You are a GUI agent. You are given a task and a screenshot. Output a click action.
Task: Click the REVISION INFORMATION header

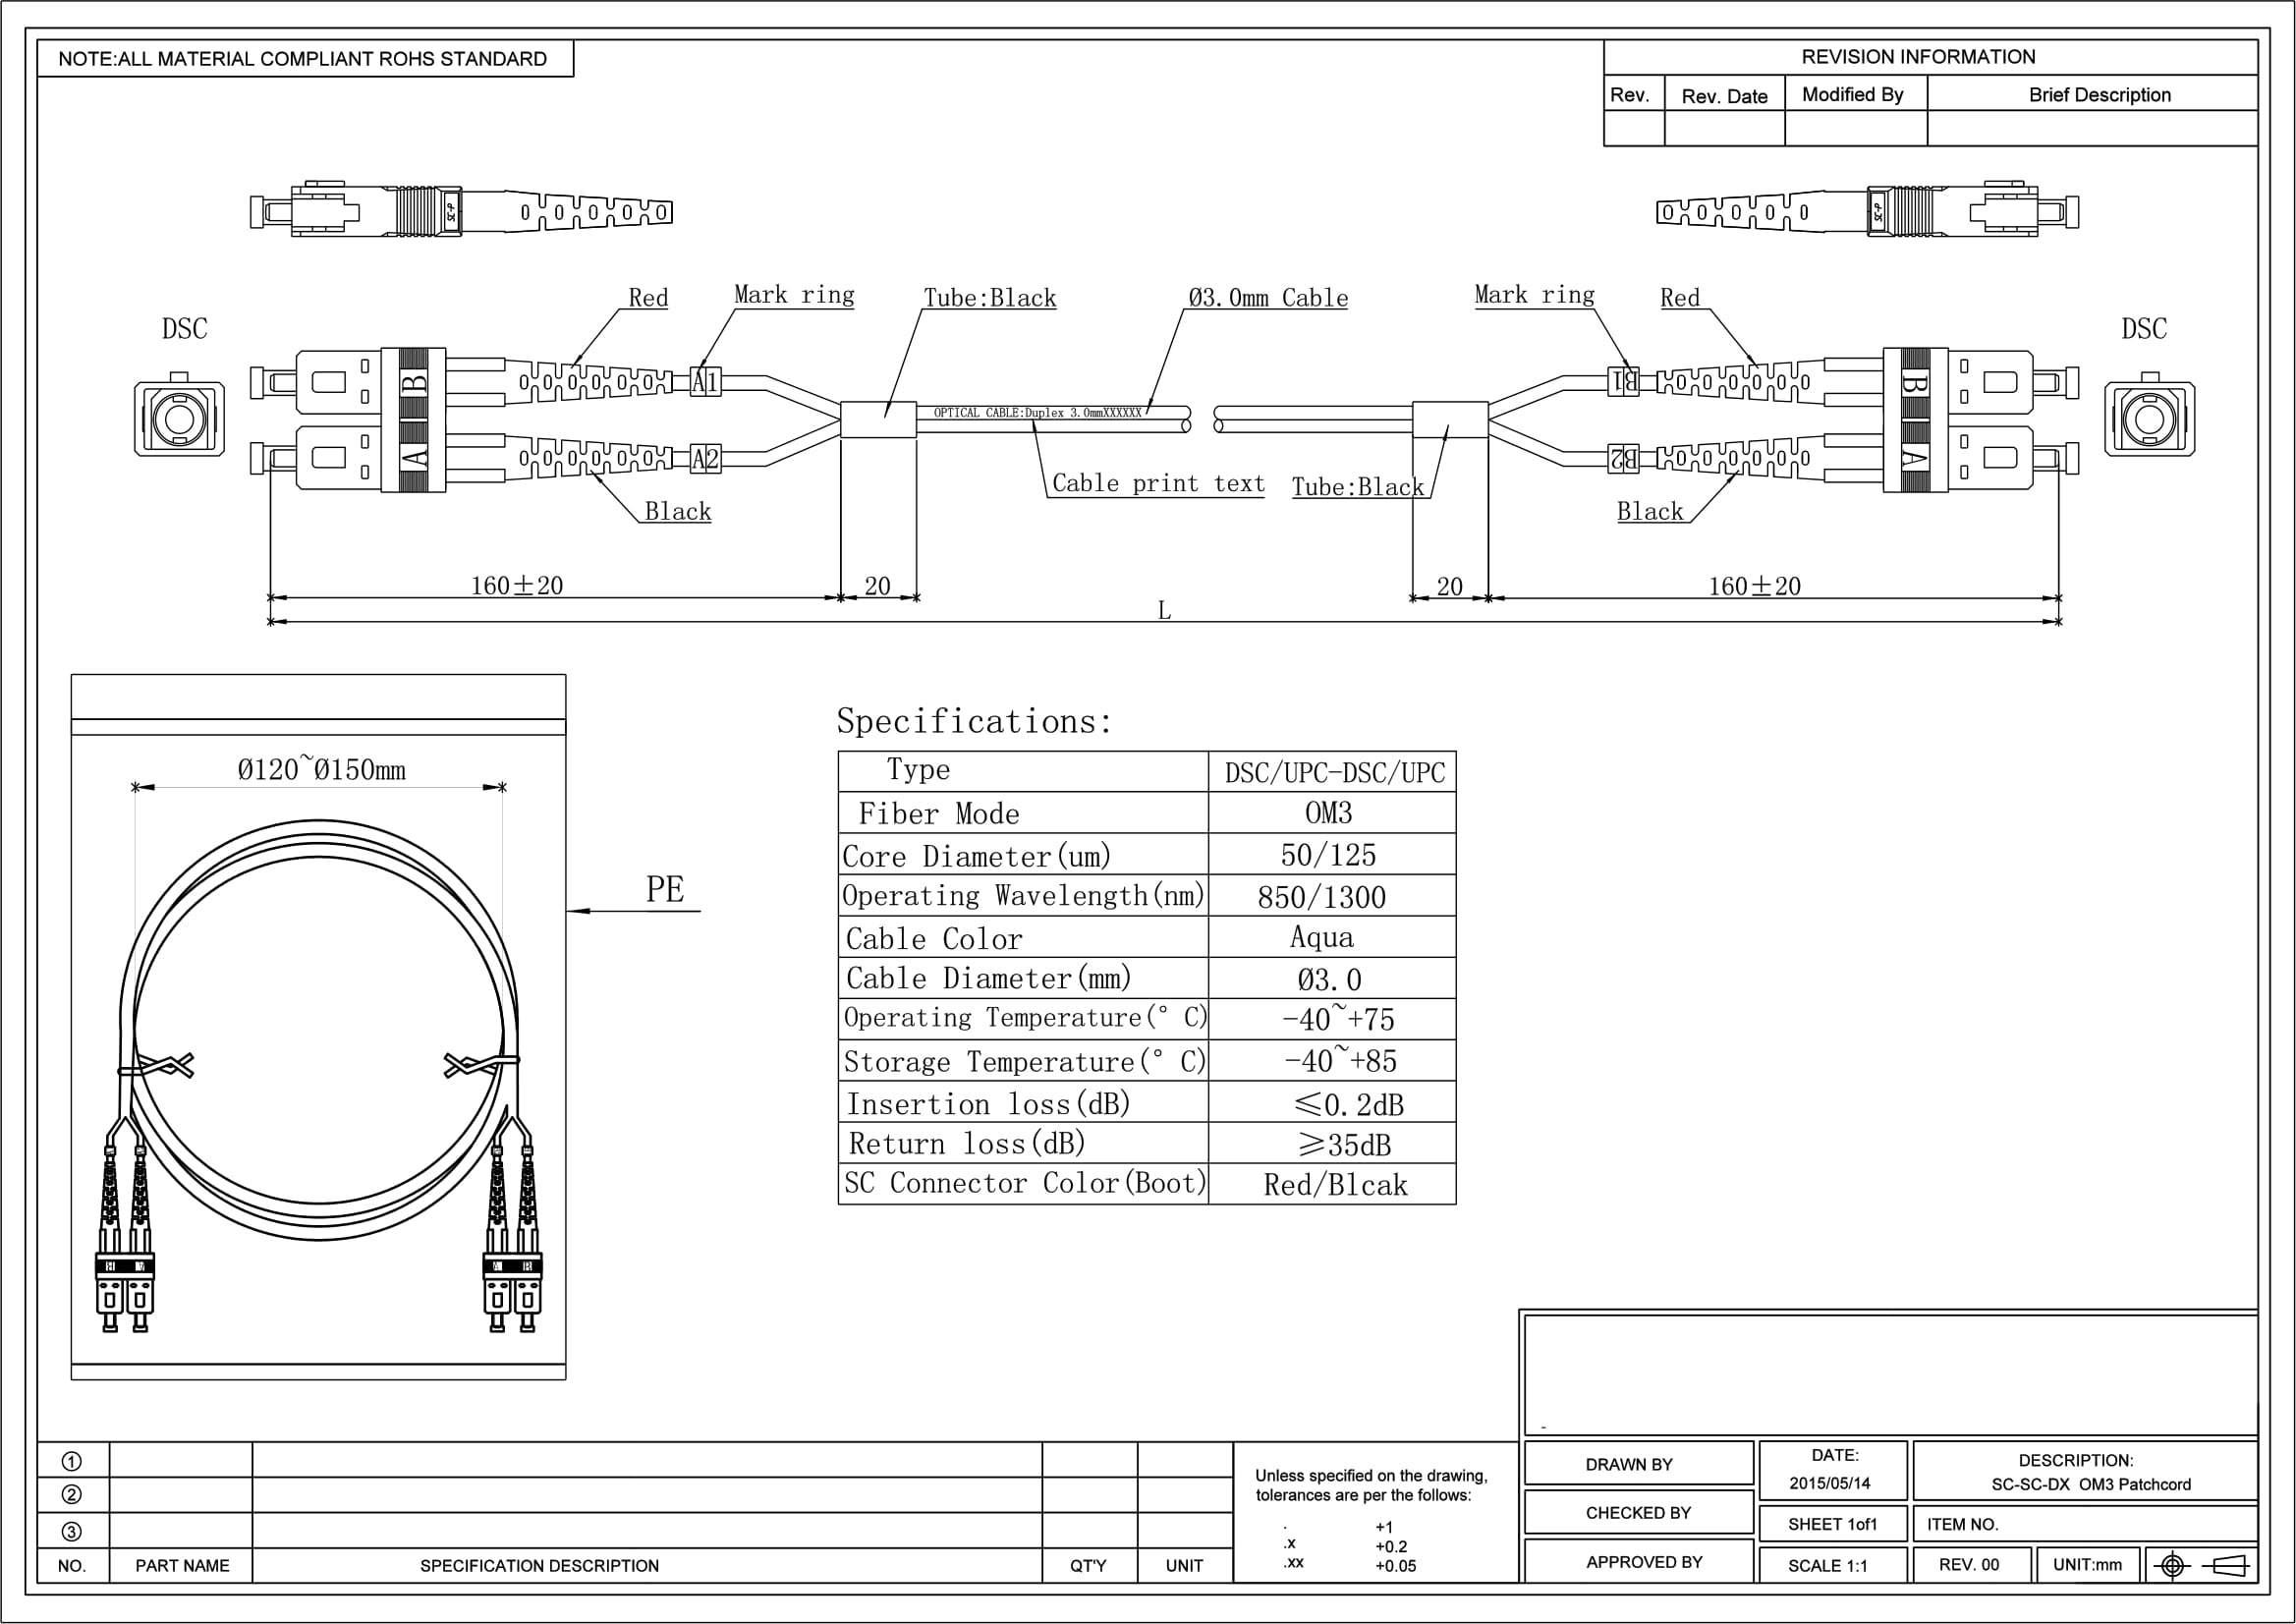1918,57
